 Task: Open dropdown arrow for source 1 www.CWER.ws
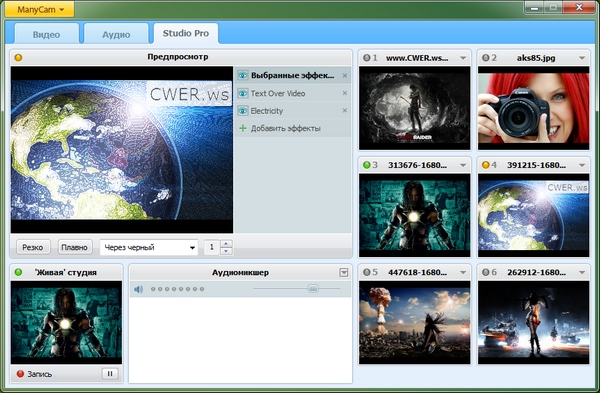tap(463, 58)
